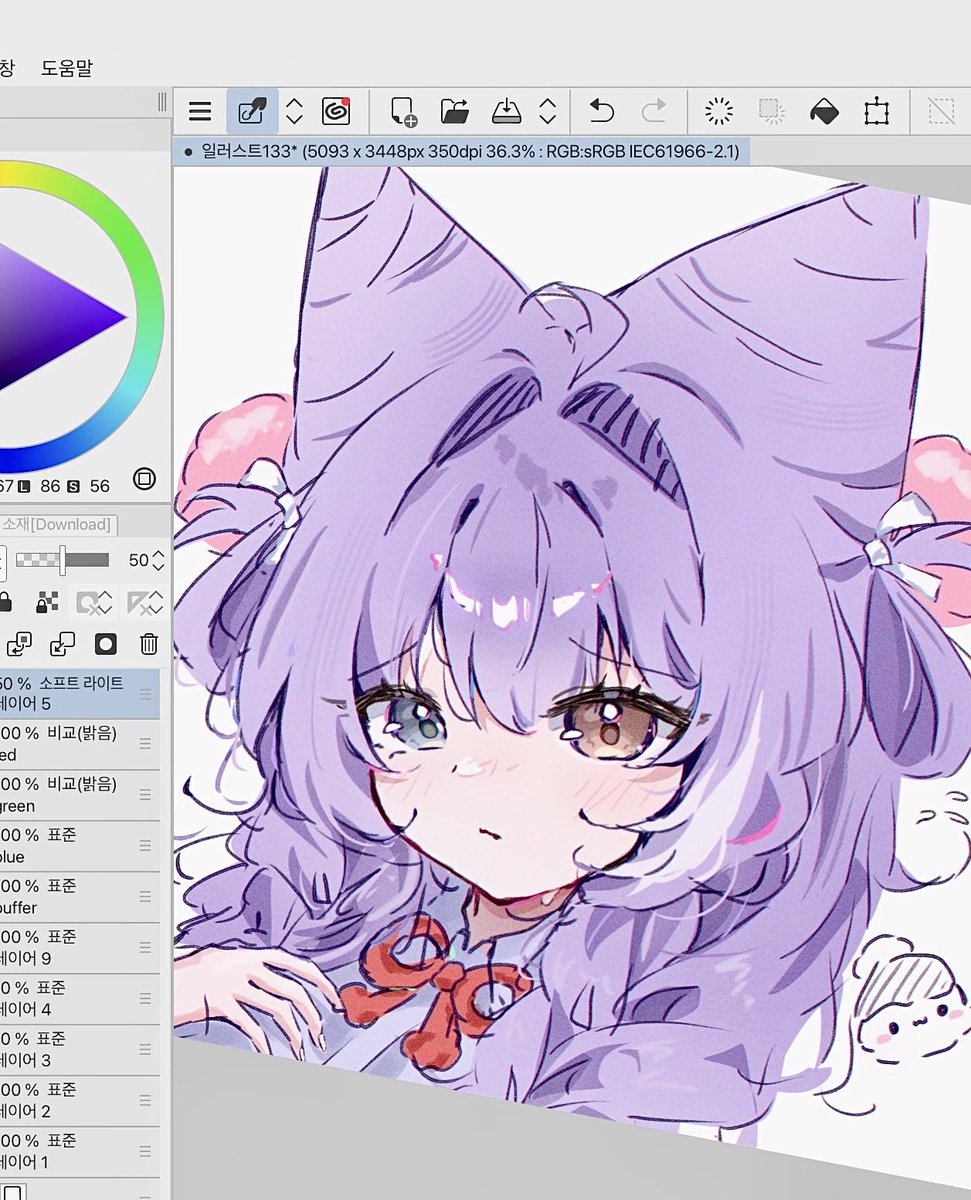
Task: Select the quick access tool icon
Action: (x=252, y=111)
